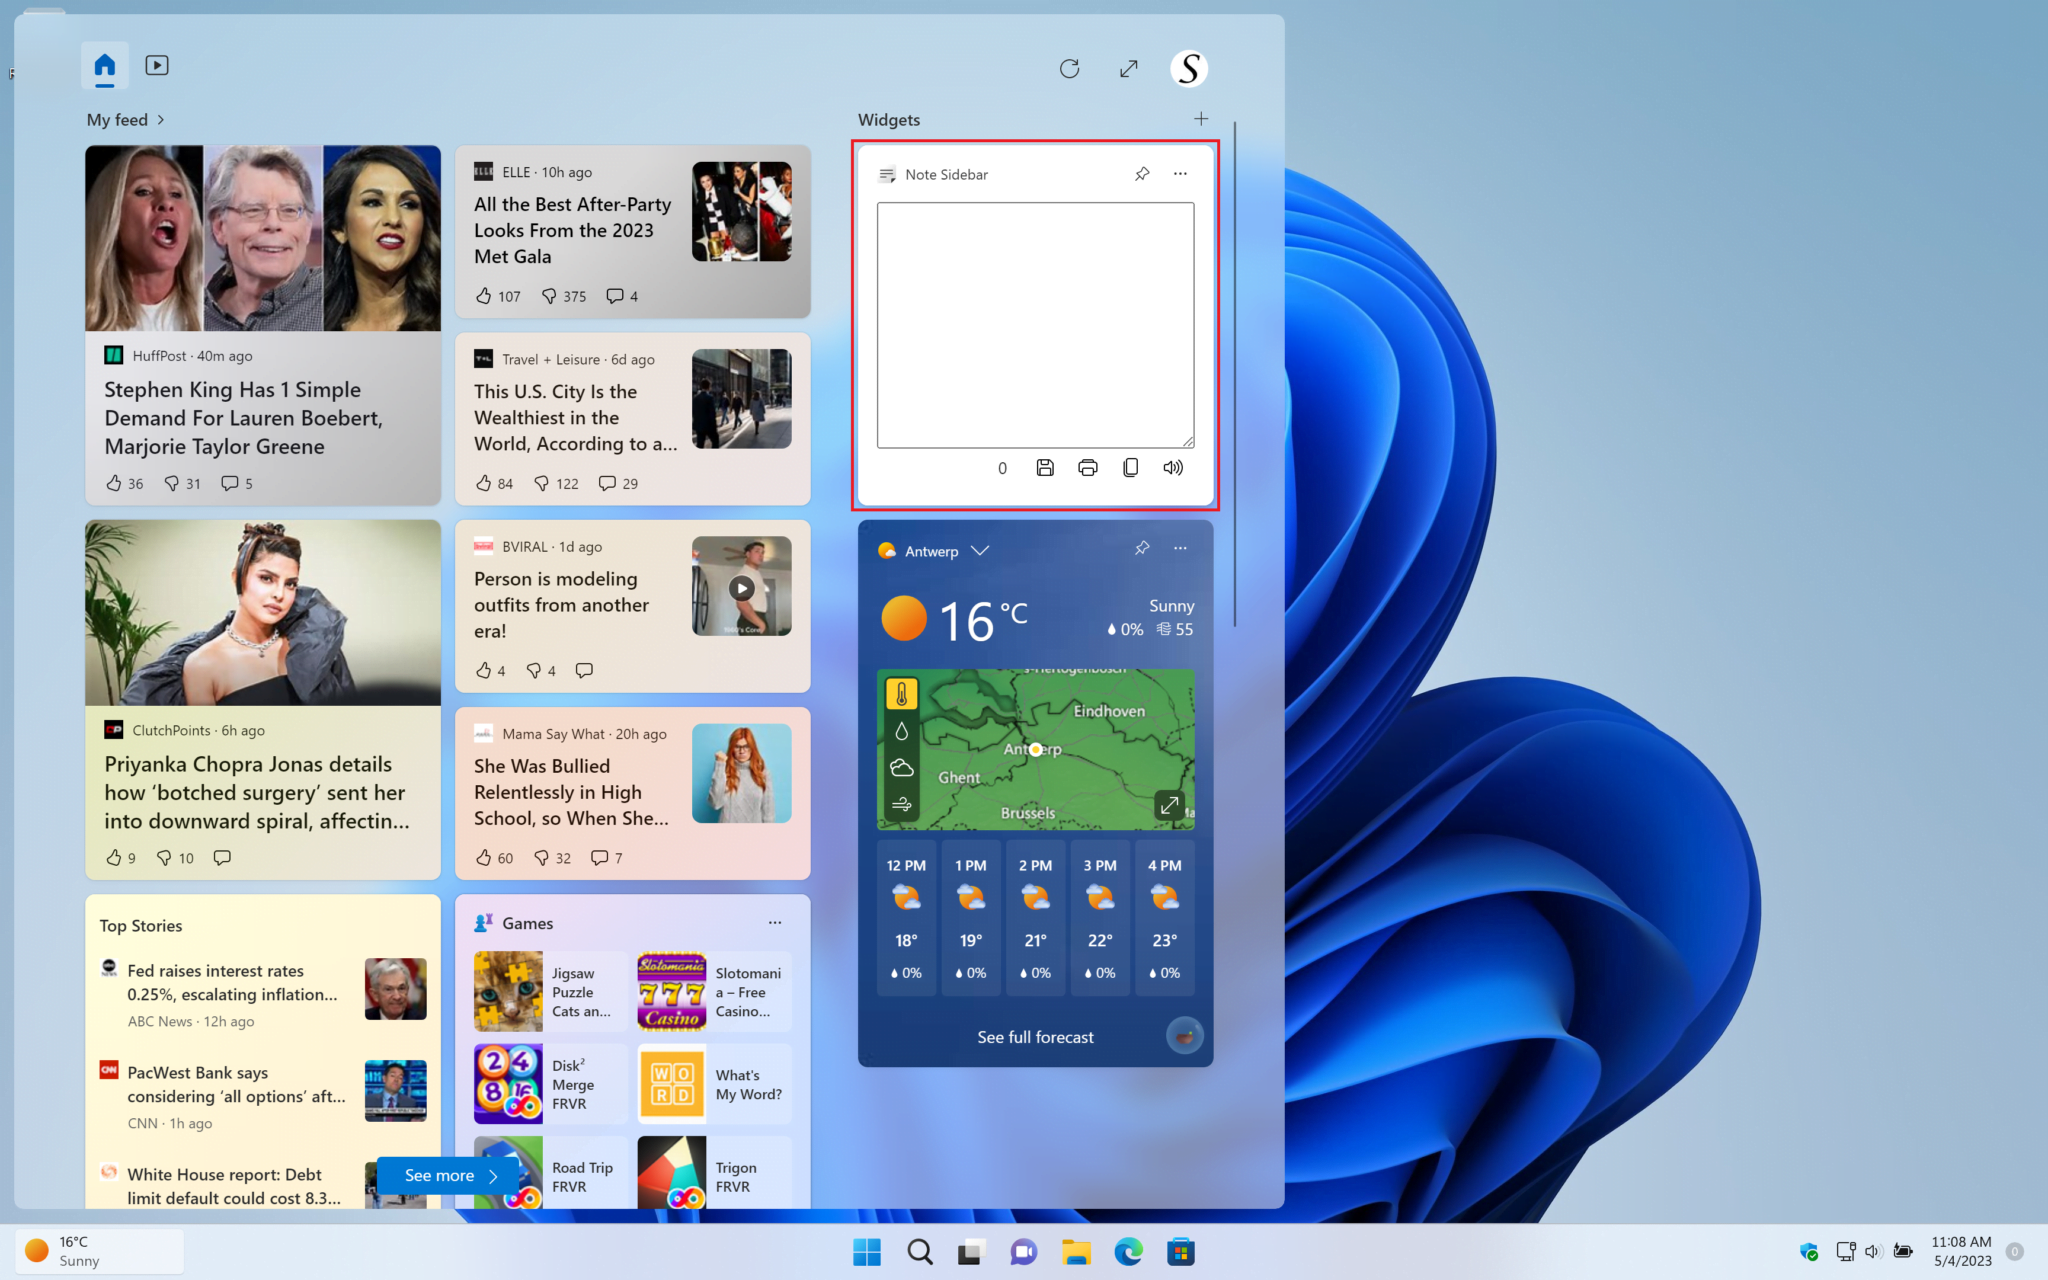Open See full forecast
Viewport: 2048px width, 1280px height.
point(1035,1037)
